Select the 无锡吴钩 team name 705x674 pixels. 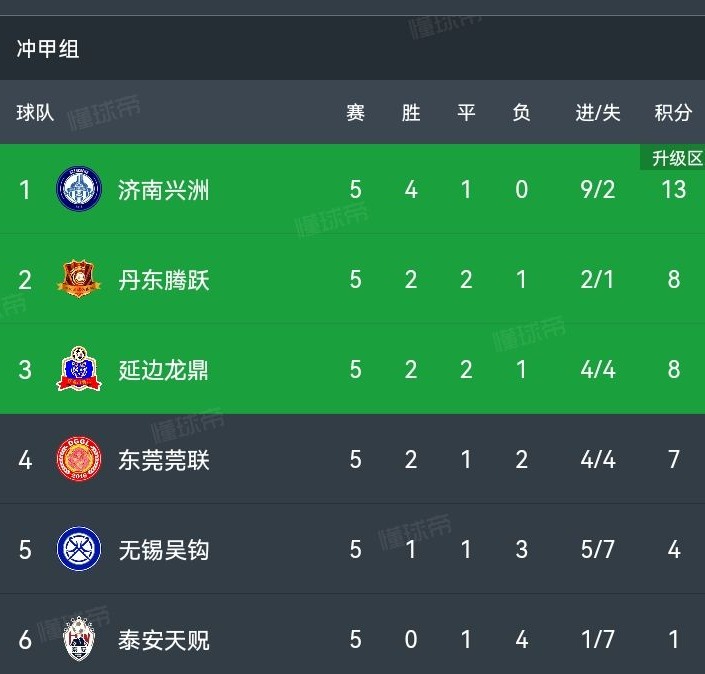click(x=164, y=549)
